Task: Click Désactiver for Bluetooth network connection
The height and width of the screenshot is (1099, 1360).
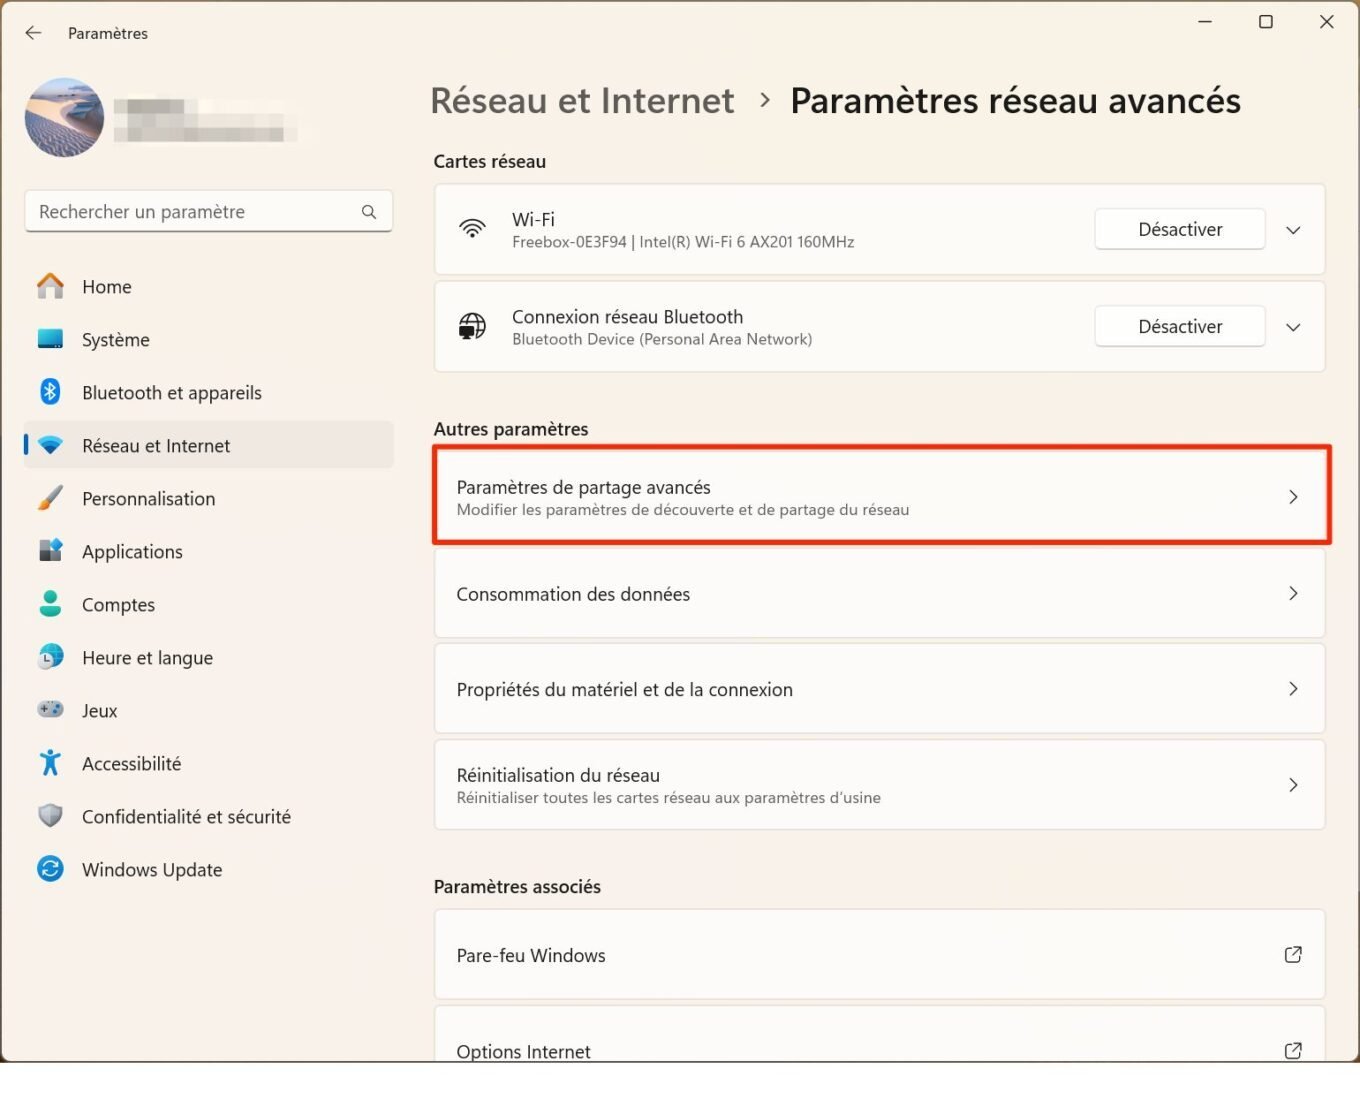Action: coord(1180,327)
